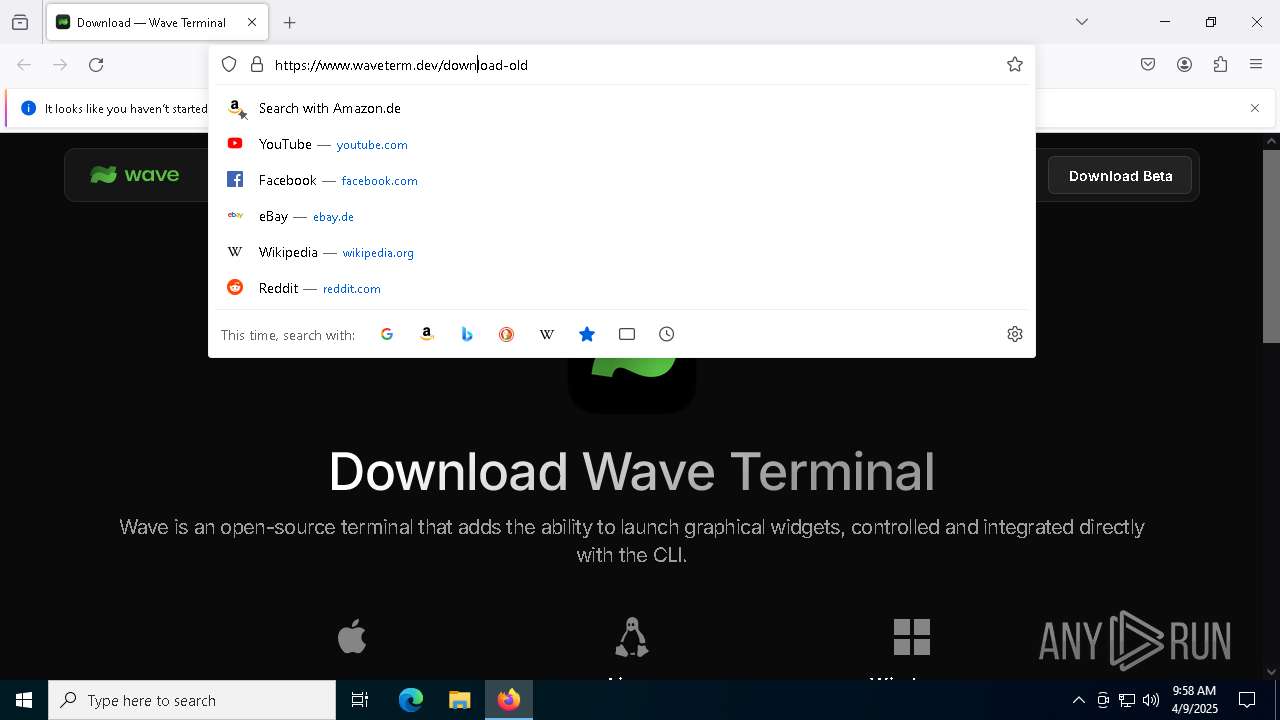Open Extensions puzzle icon

pos(1220,65)
